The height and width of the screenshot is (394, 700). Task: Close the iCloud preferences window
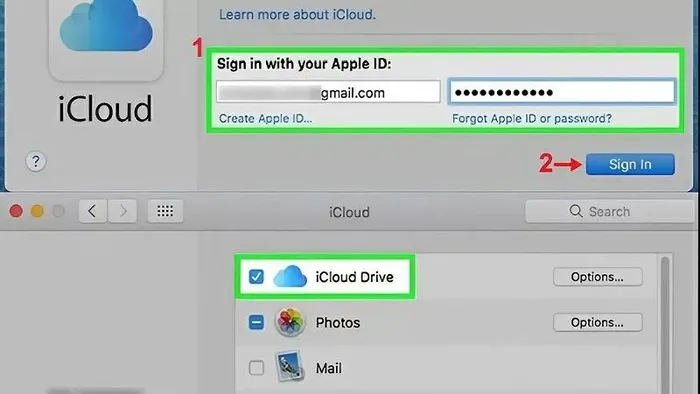tap(16, 211)
